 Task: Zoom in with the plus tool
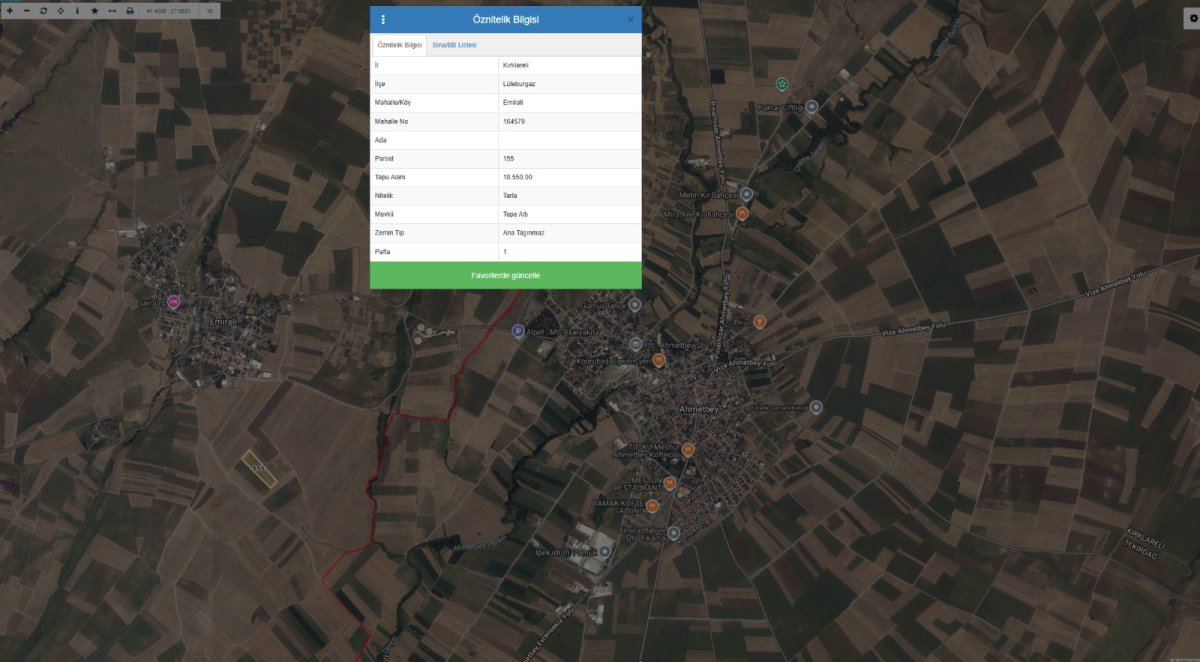(10, 10)
